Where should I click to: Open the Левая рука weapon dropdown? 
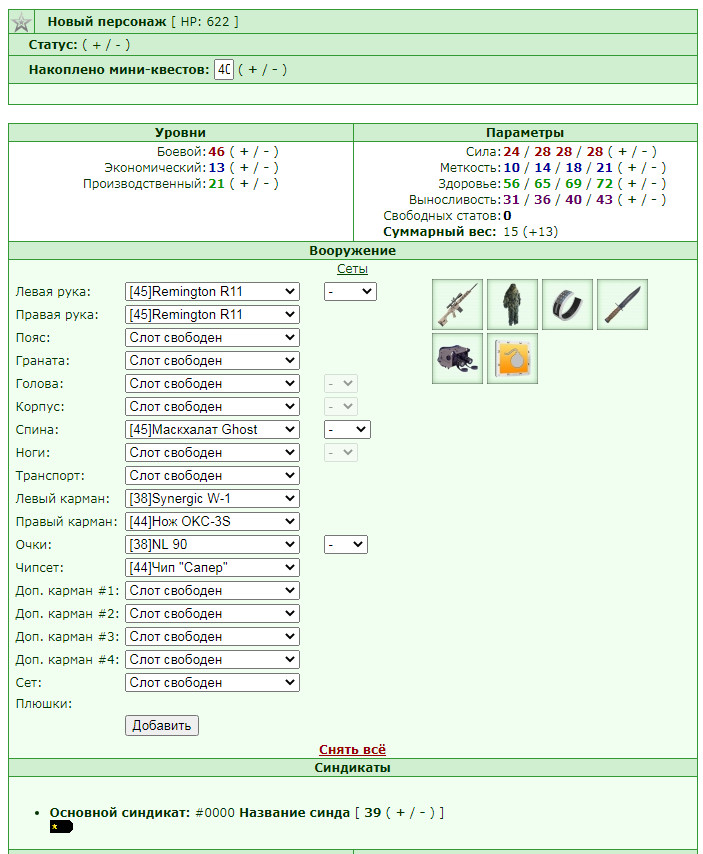click(212, 291)
